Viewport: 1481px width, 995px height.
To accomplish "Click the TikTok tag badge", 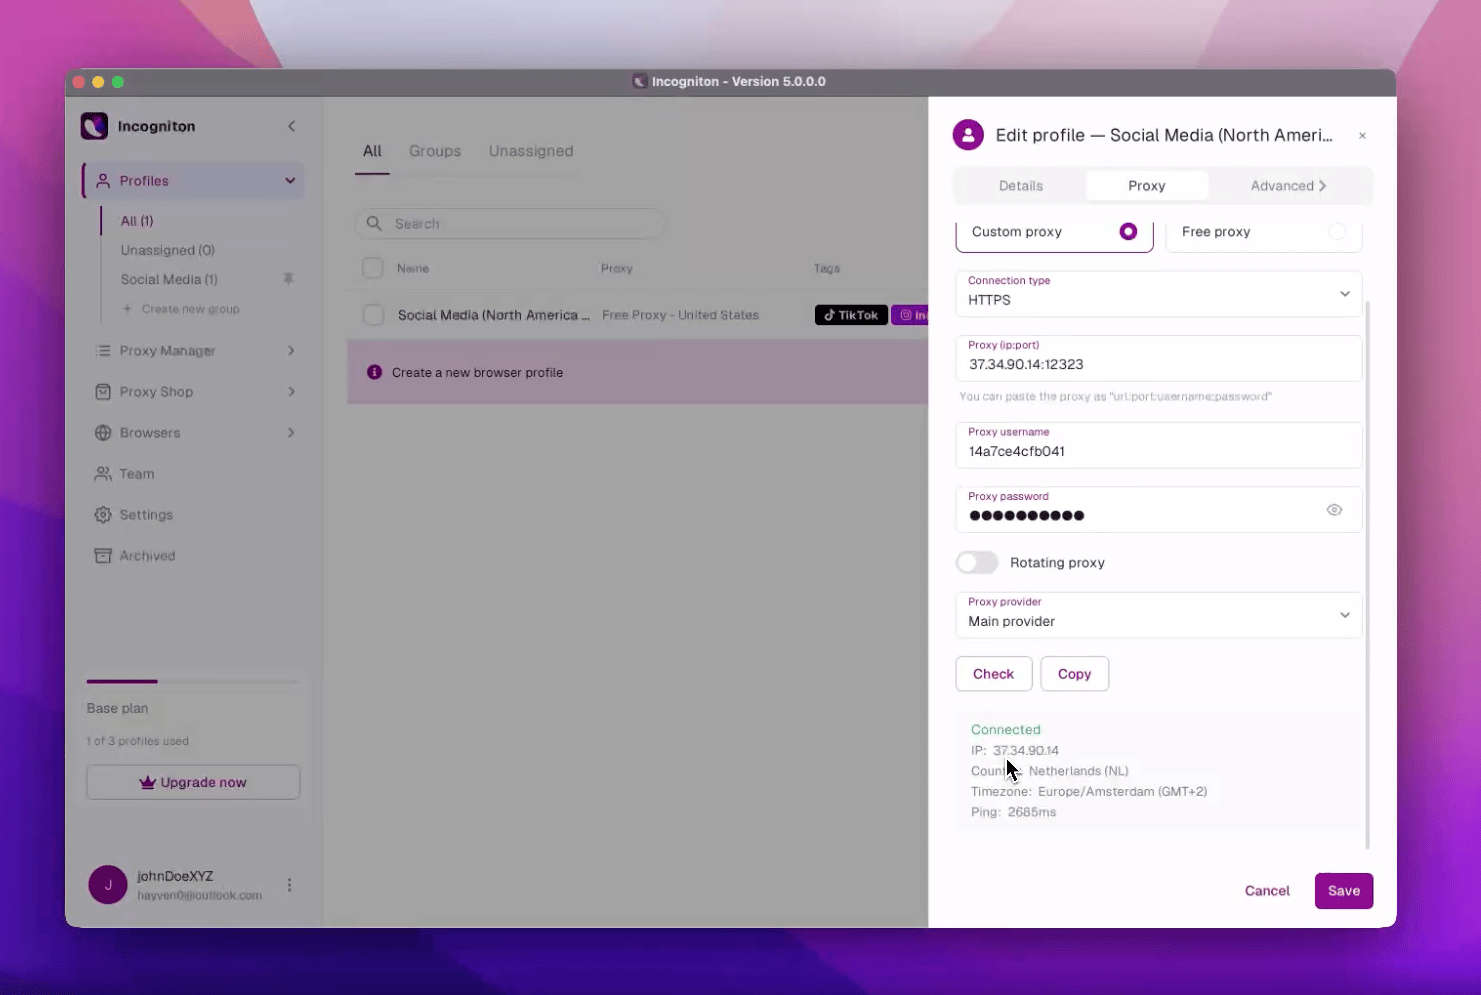I will (851, 315).
